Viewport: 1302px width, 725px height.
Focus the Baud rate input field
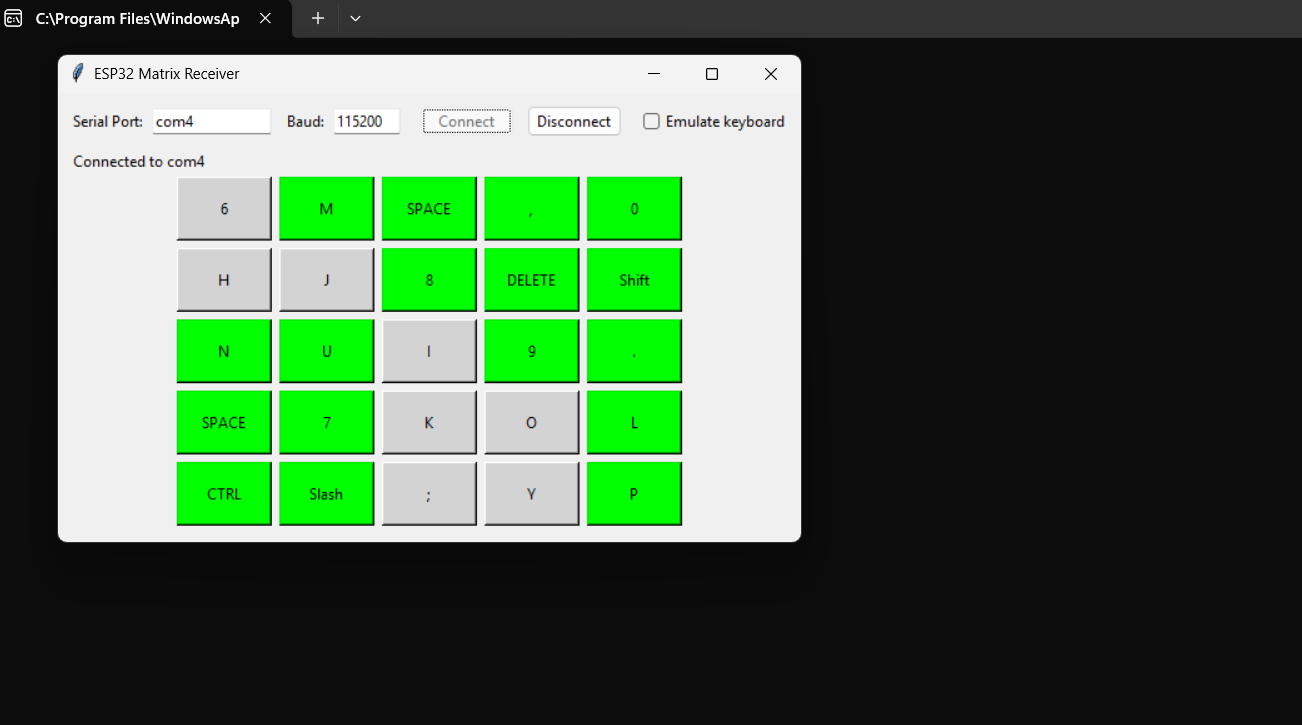click(366, 121)
